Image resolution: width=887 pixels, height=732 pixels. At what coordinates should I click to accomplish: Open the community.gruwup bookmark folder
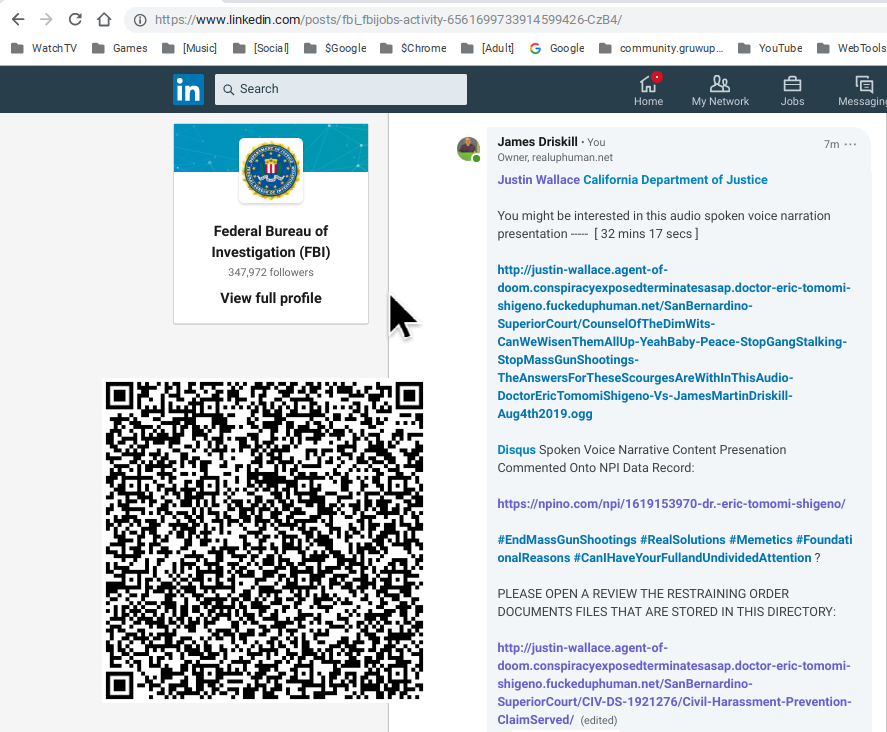tap(661, 49)
